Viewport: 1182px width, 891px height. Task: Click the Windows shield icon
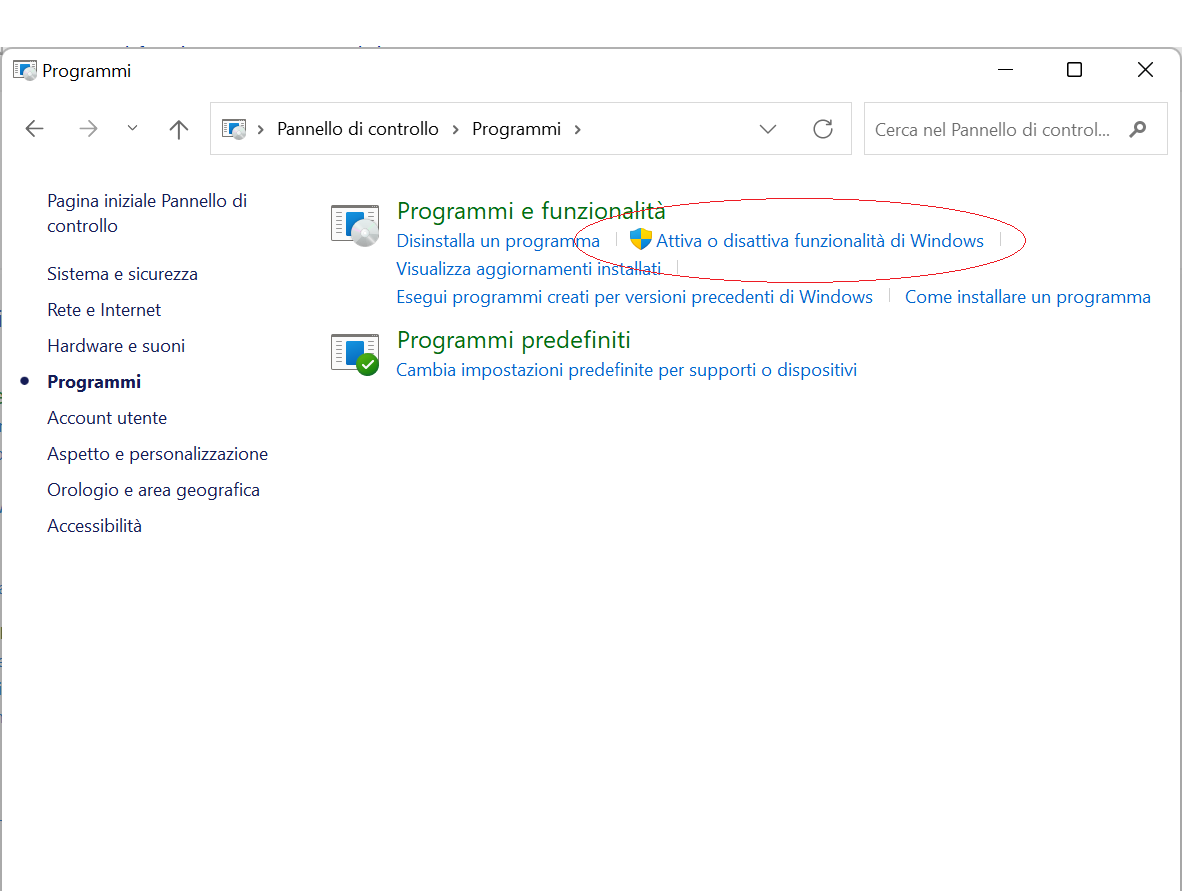(640, 239)
